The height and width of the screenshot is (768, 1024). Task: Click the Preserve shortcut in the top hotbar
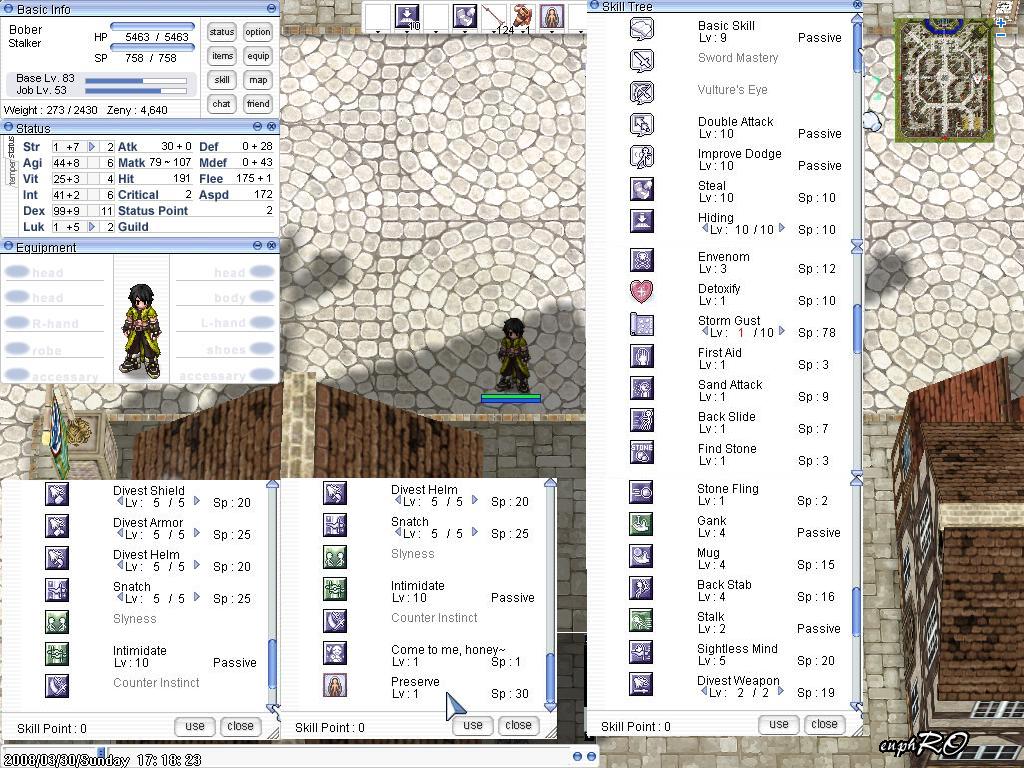[x=552, y=16]
